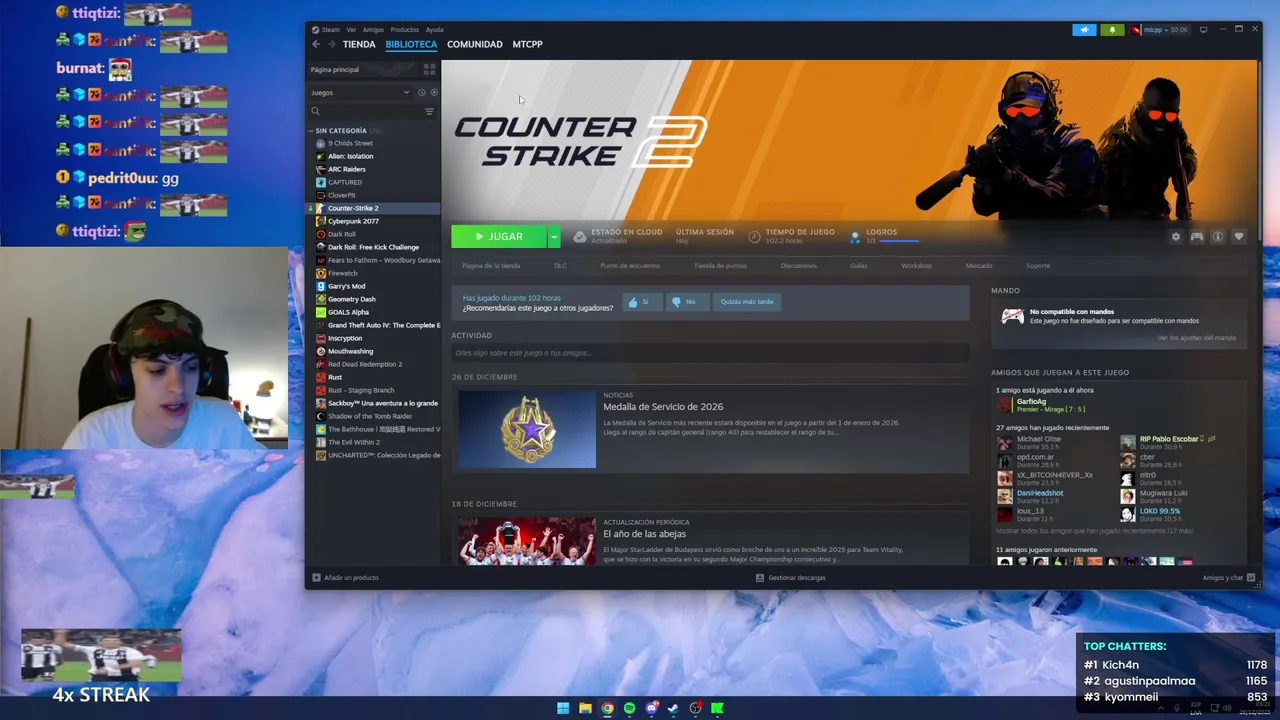Open Ver los ajustes del mando link

pyautogui.click(x=1197, y=338)
